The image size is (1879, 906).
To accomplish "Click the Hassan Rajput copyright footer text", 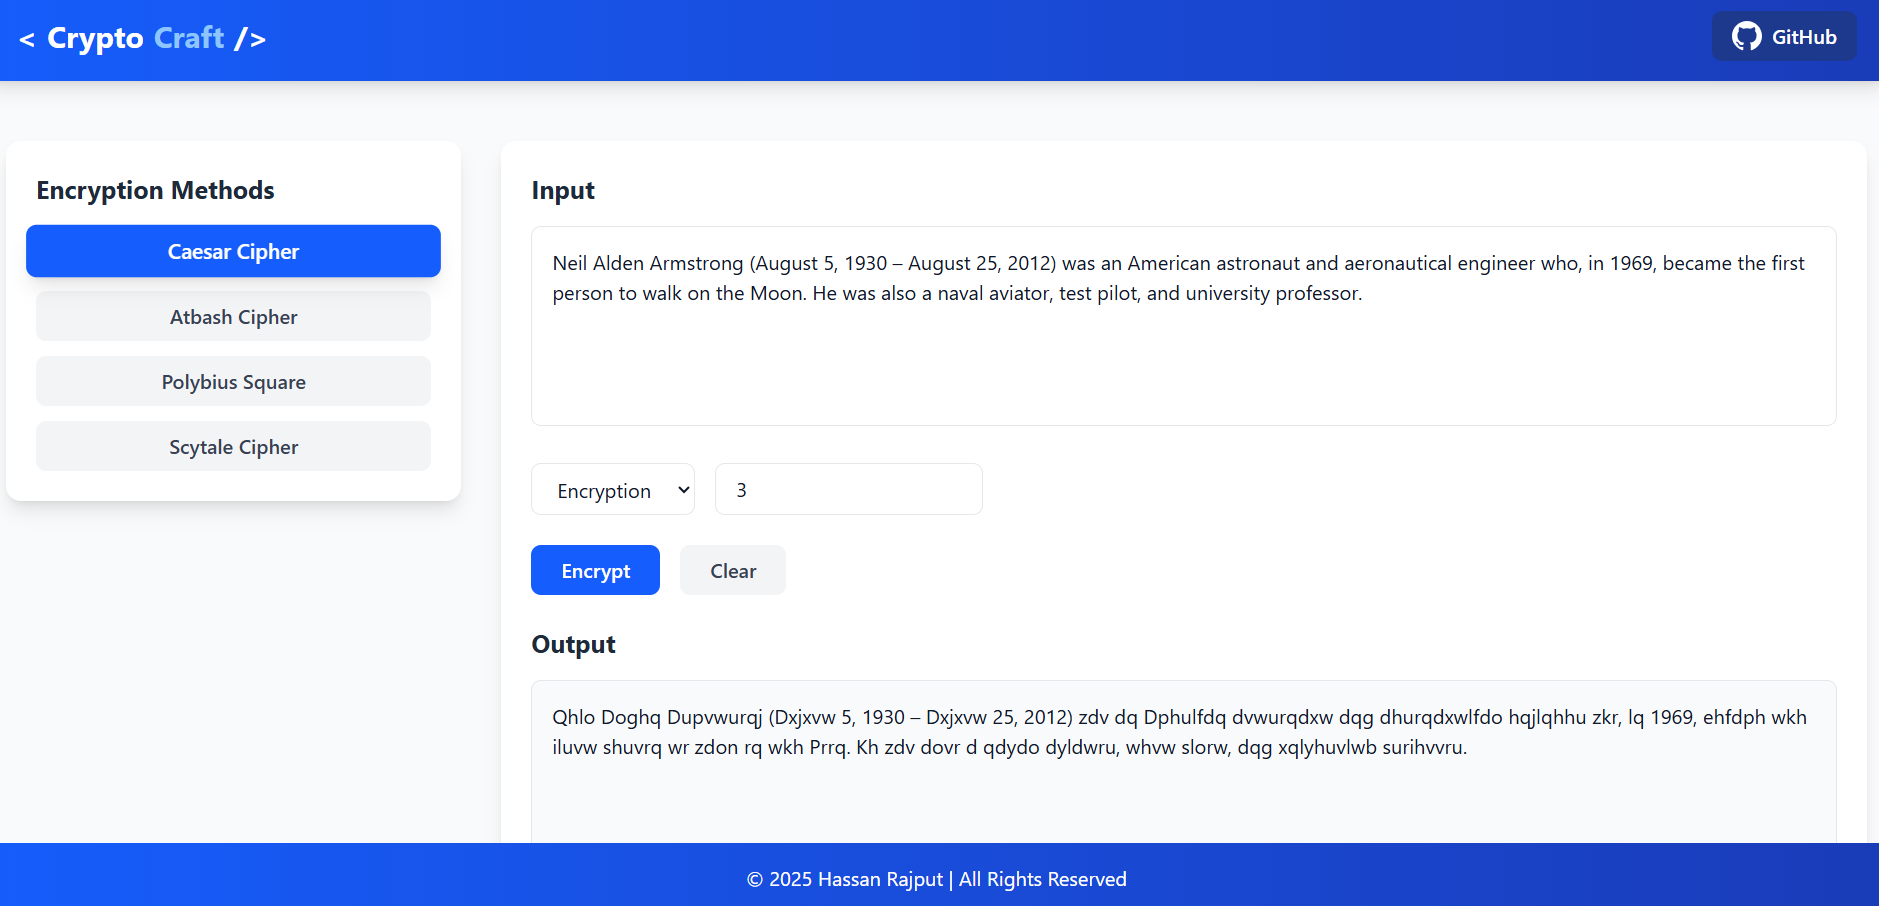I will click(937, 879).
